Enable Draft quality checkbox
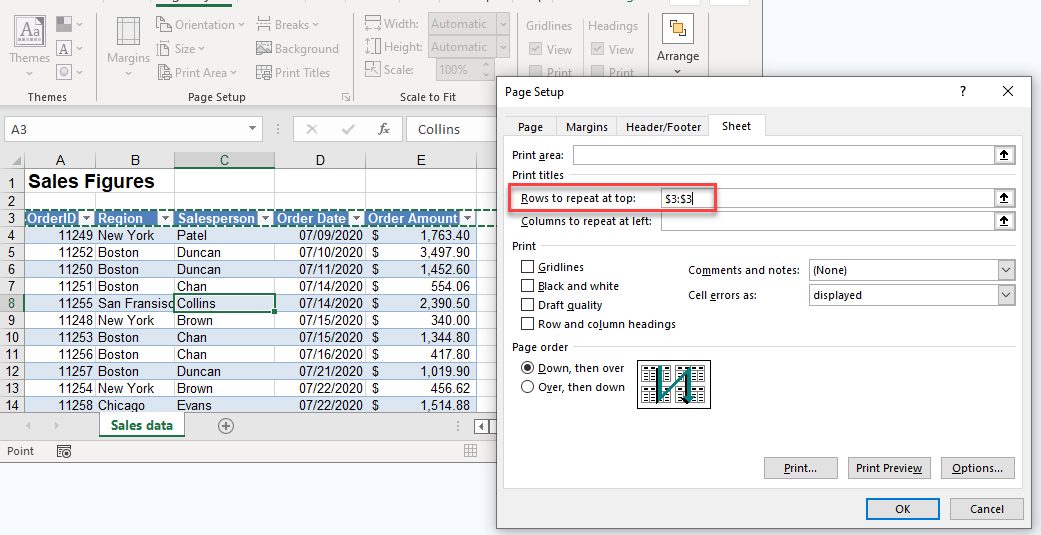1041x535 pixels. (528, 305)
